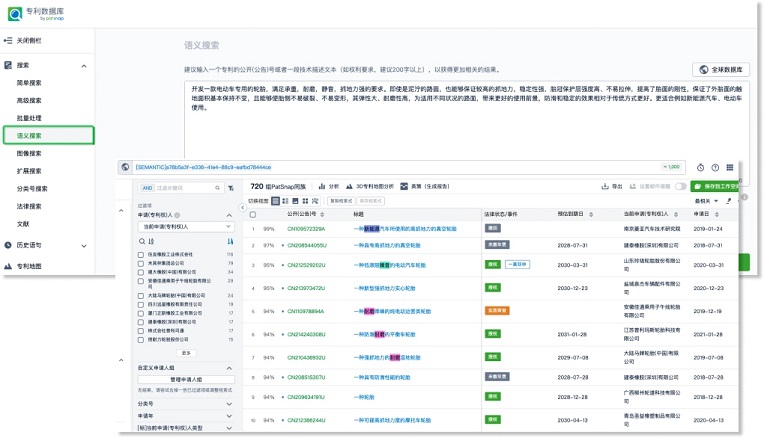Click the AND operator filter toggle
This screenshot has width=764, height=438.
point(146,187)
